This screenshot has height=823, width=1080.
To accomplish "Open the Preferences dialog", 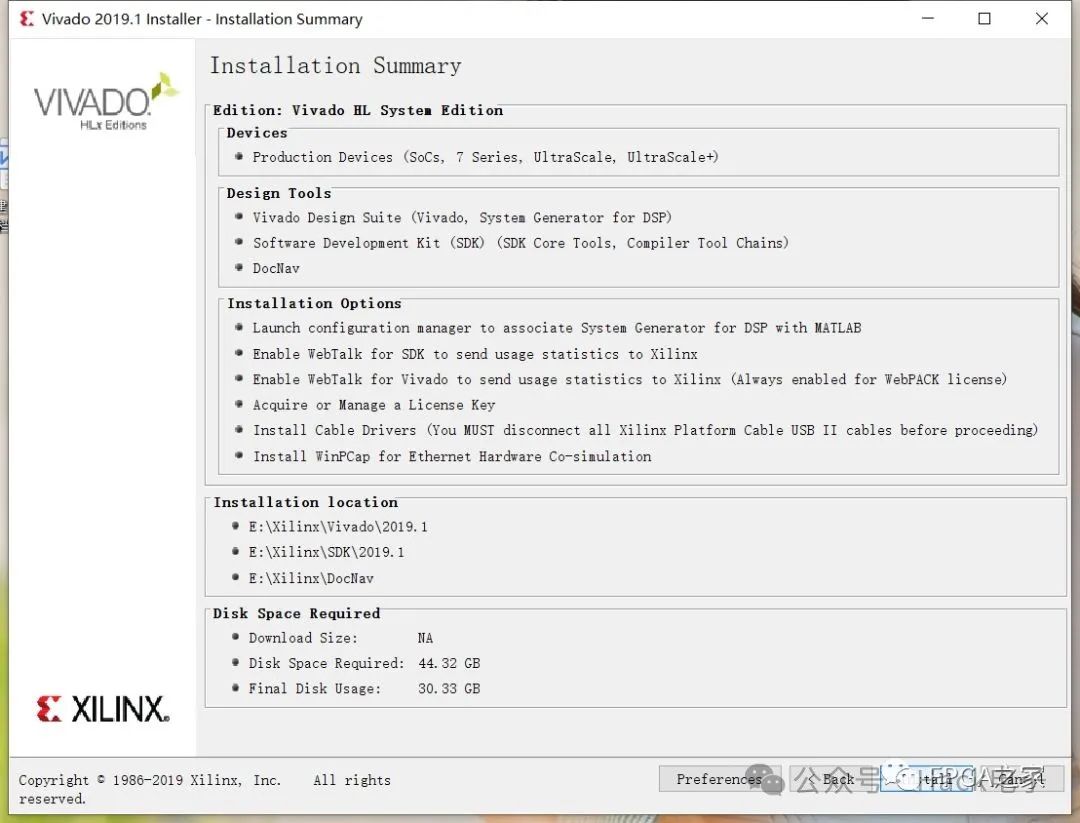I will pos(719,779).
